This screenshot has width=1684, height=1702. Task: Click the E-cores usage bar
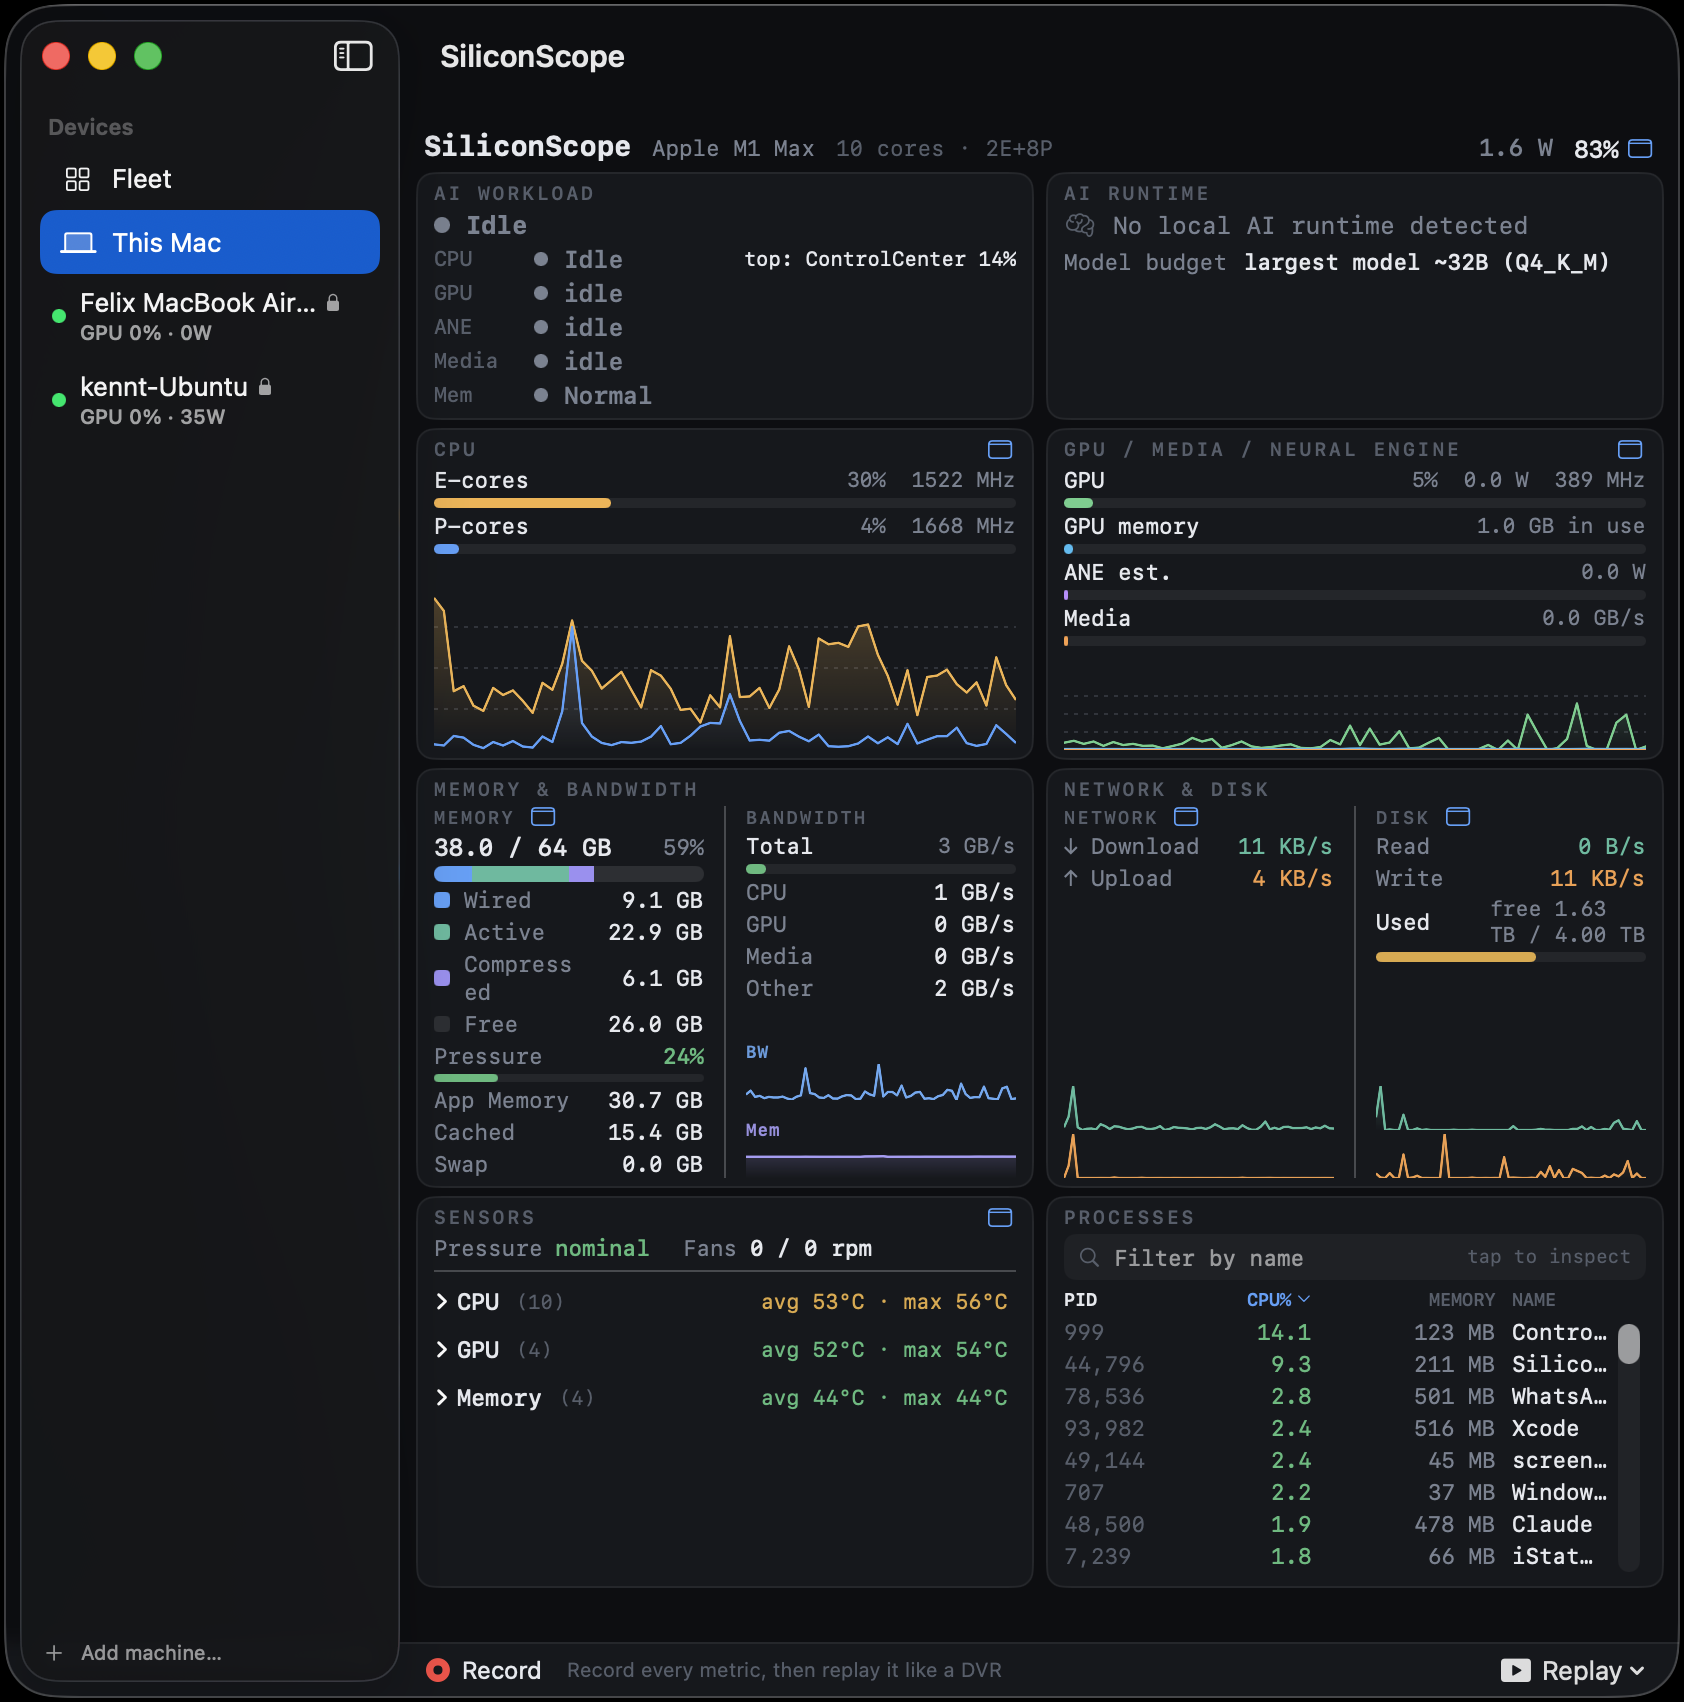(725, 503)
